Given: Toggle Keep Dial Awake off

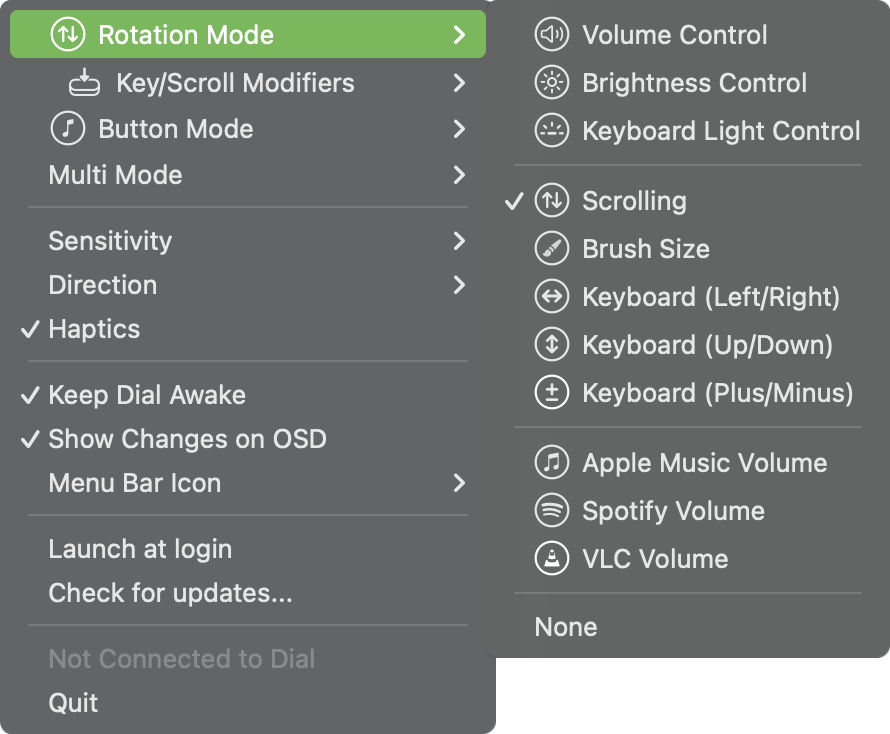Looking at the screenshot, I should [x=147, y=395].
